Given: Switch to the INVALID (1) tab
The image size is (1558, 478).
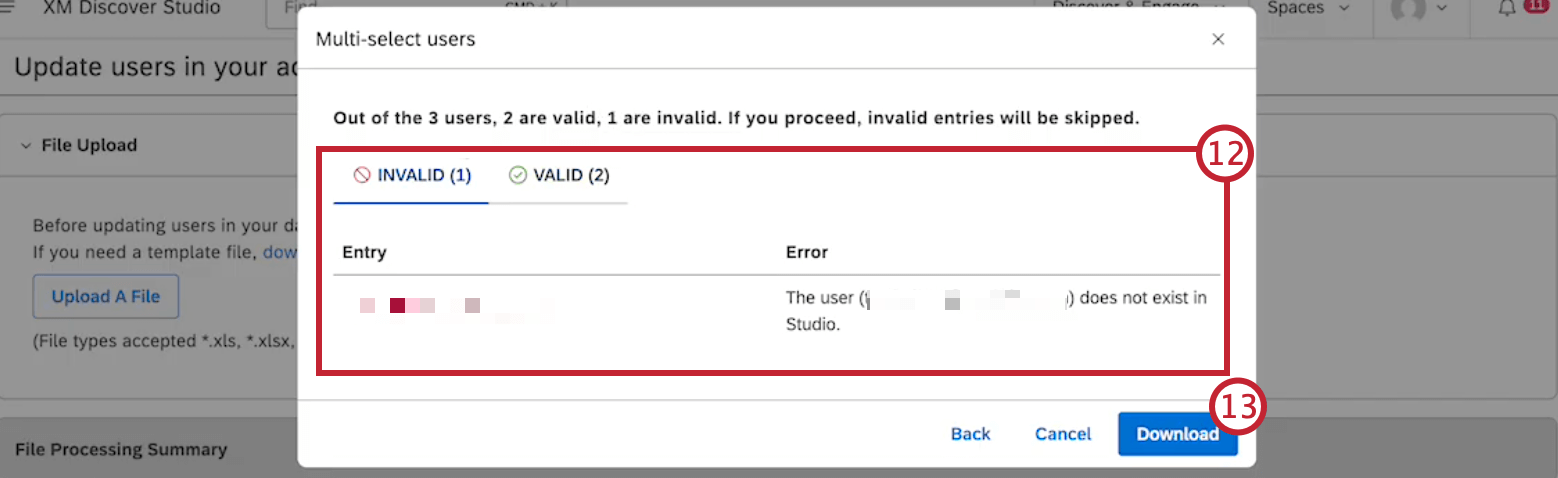Looking at the screenshot, I should (x=411, y=175).
